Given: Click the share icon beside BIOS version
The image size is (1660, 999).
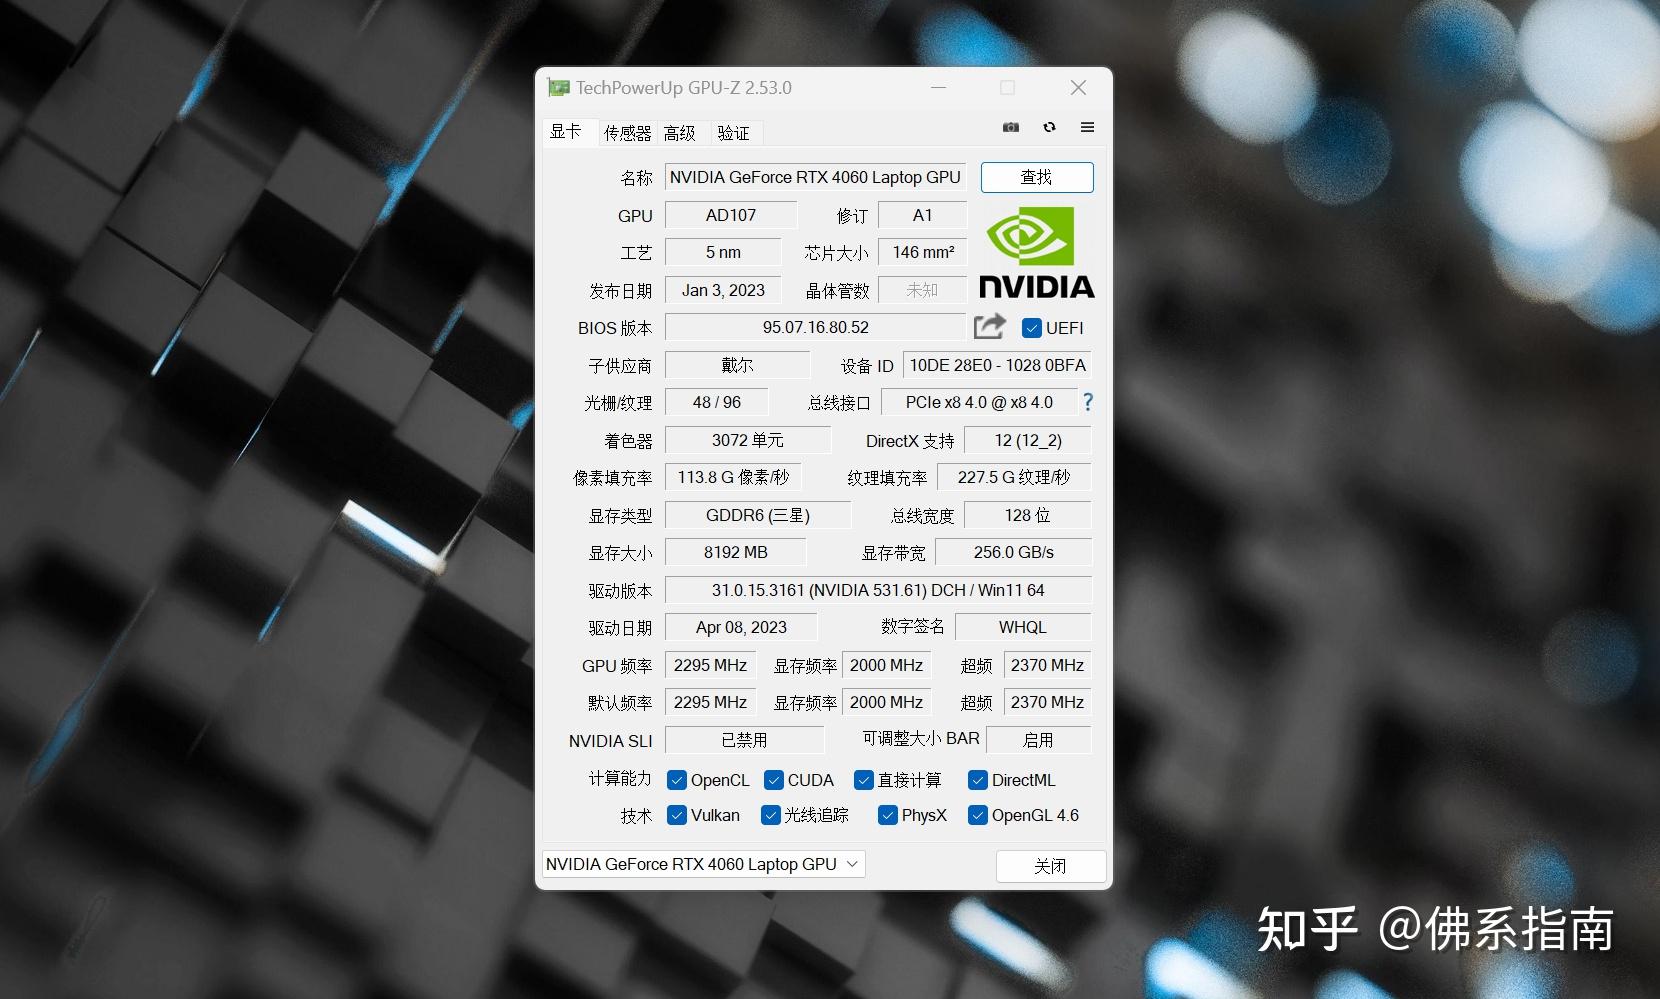Looking at the screenshot, I should click(x=988, y=327).
